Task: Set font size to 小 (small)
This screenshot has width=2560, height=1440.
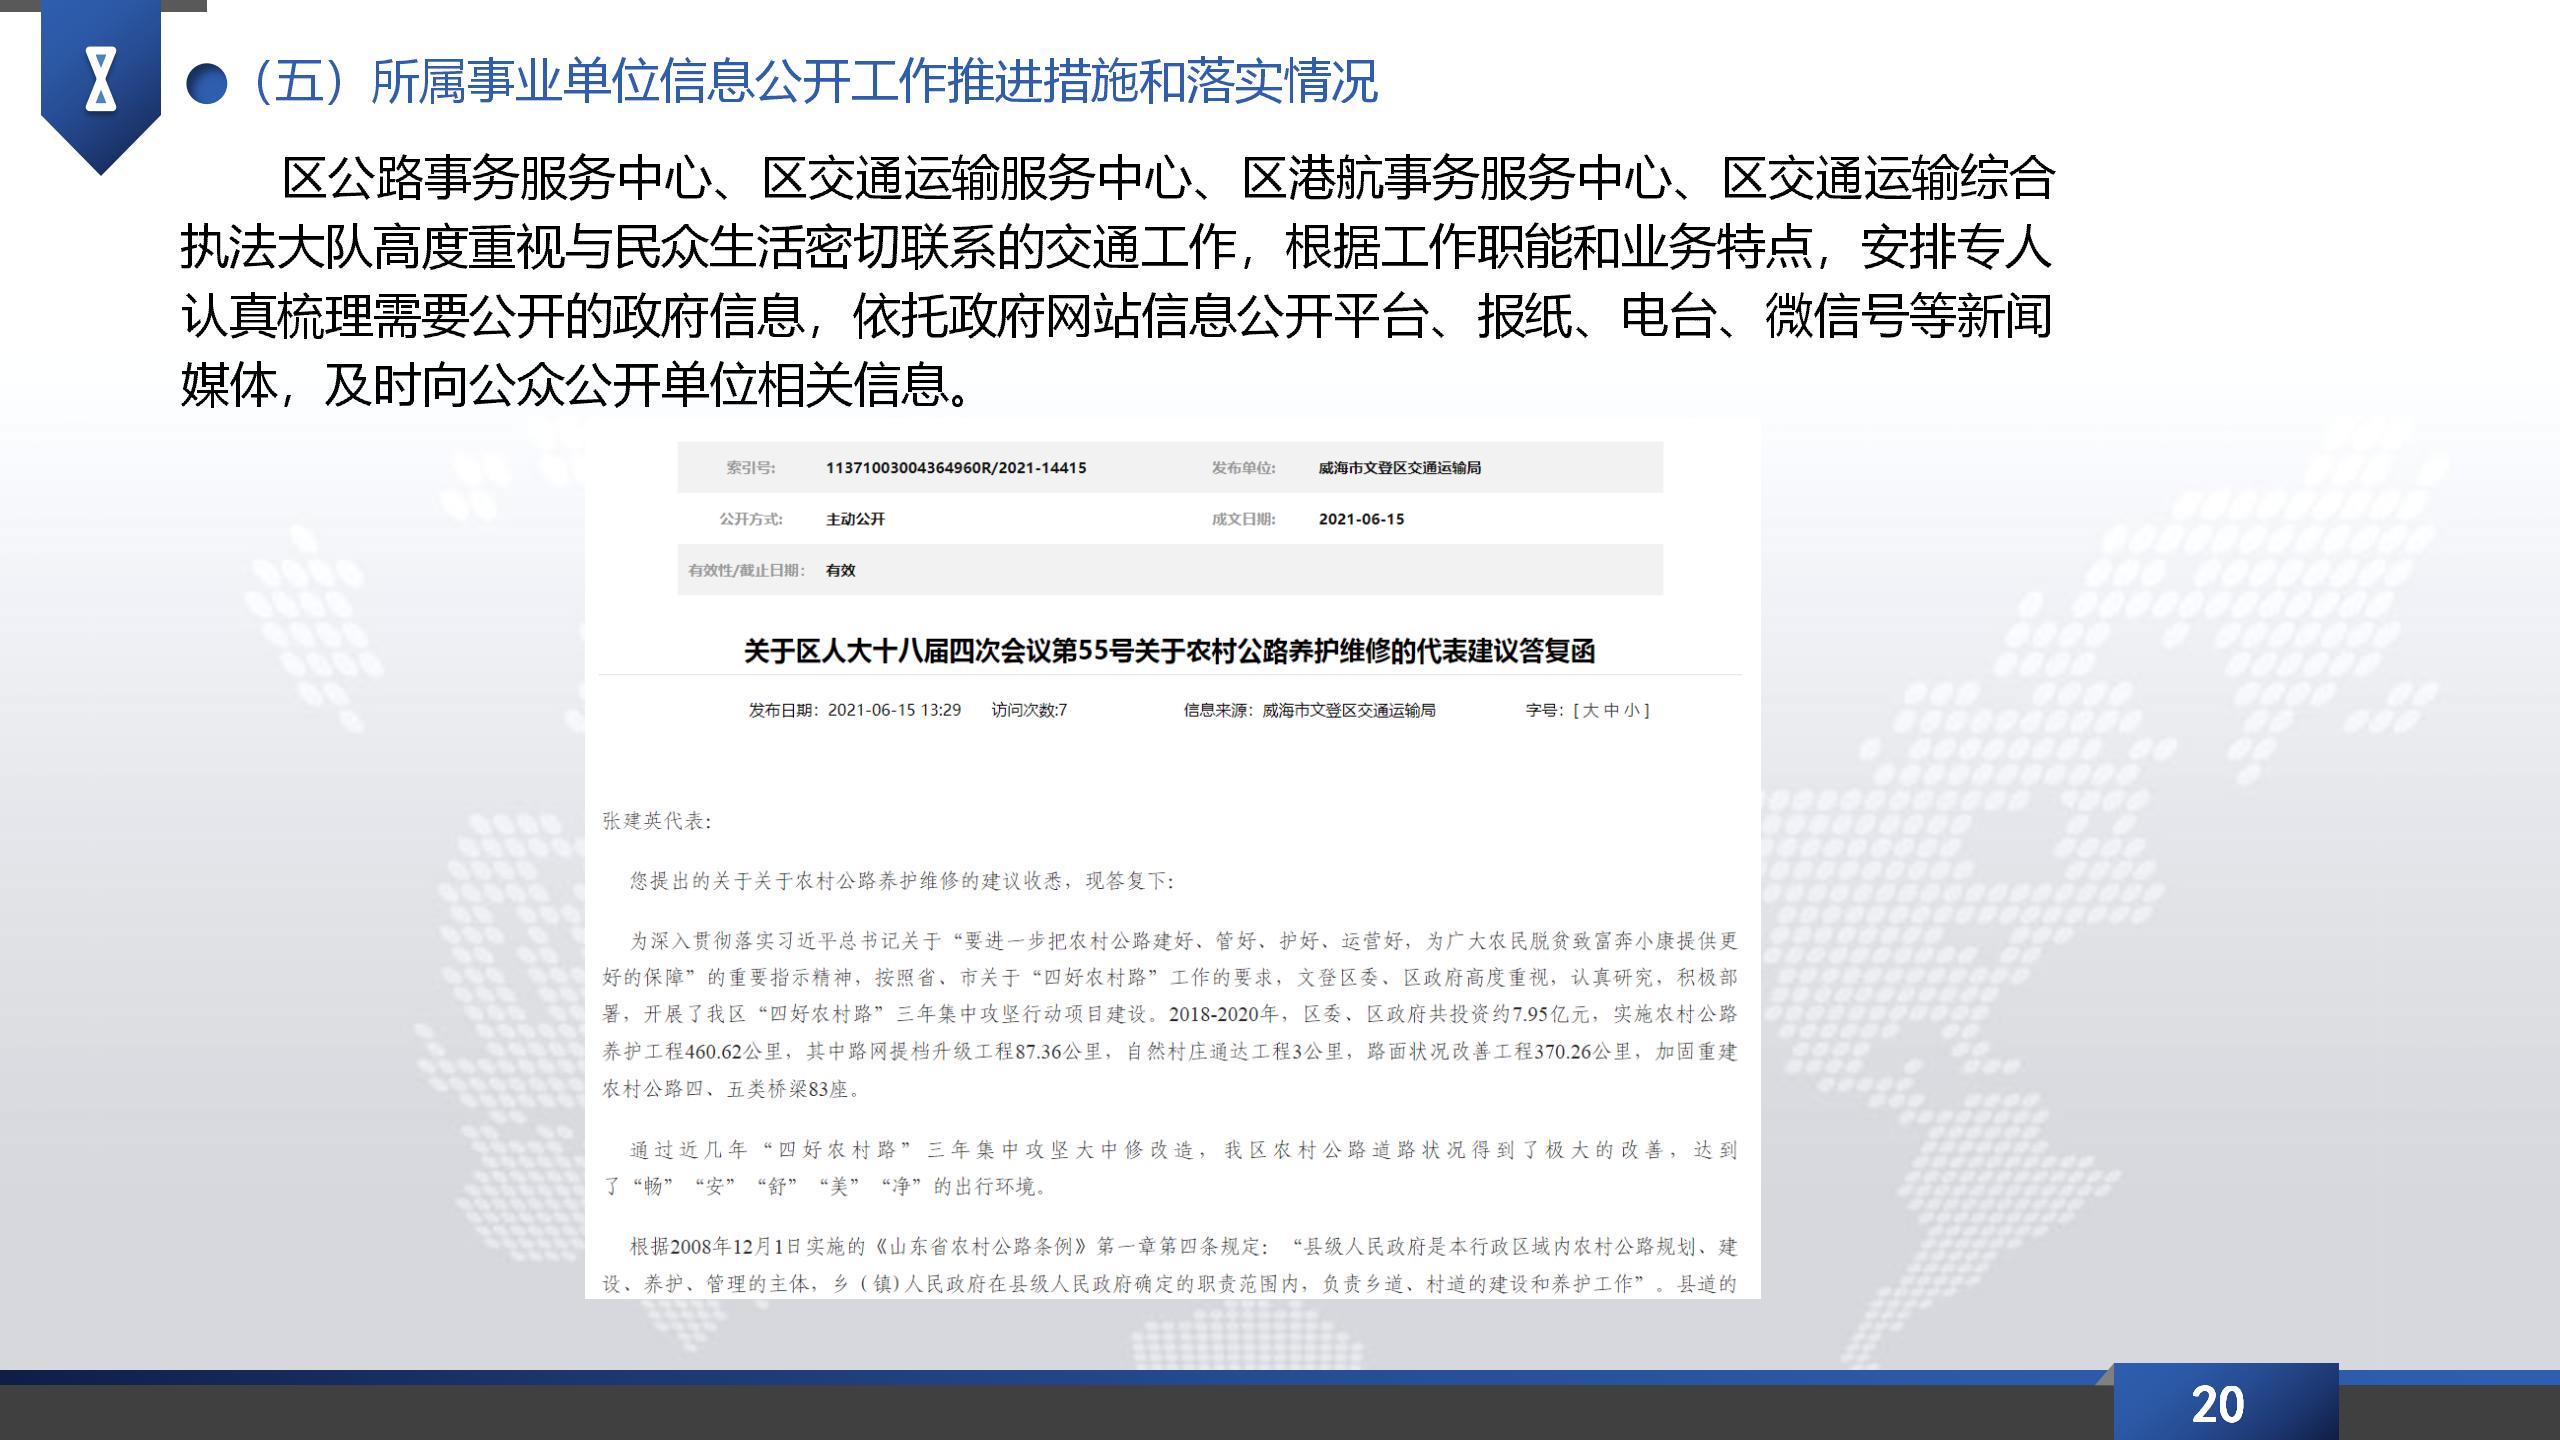Action: coord(1631,710)
